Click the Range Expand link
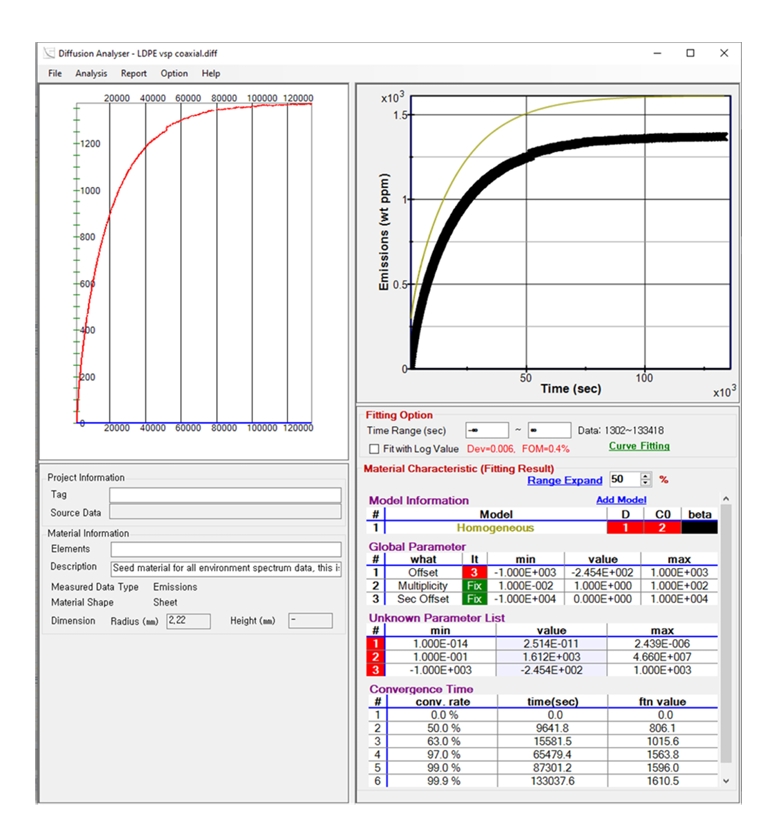This screenshot has height=835, width=777. 565,481
